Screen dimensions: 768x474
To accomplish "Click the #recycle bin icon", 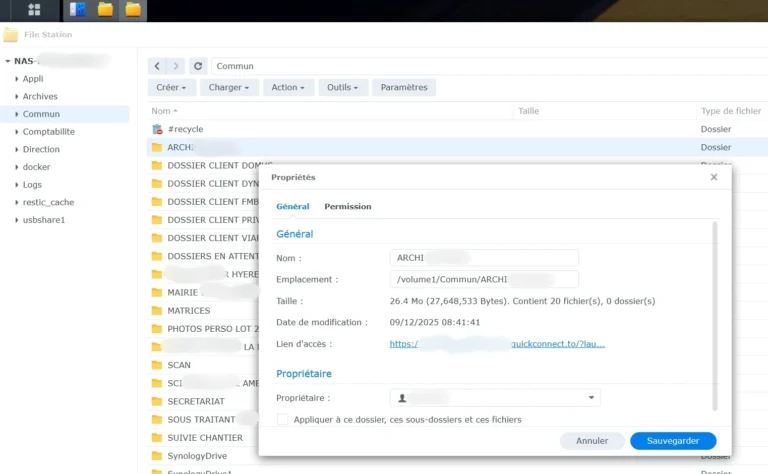I will tap(157, 129).
